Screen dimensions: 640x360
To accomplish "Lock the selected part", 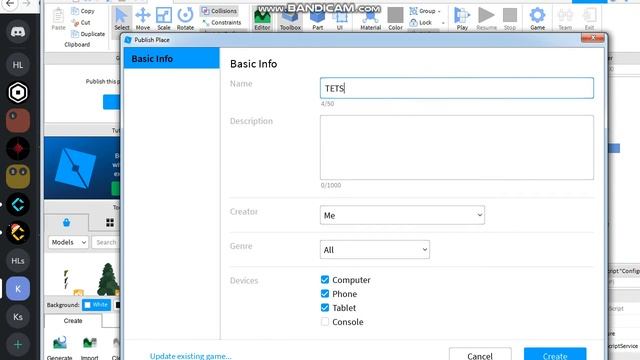I will pos(421,22).
